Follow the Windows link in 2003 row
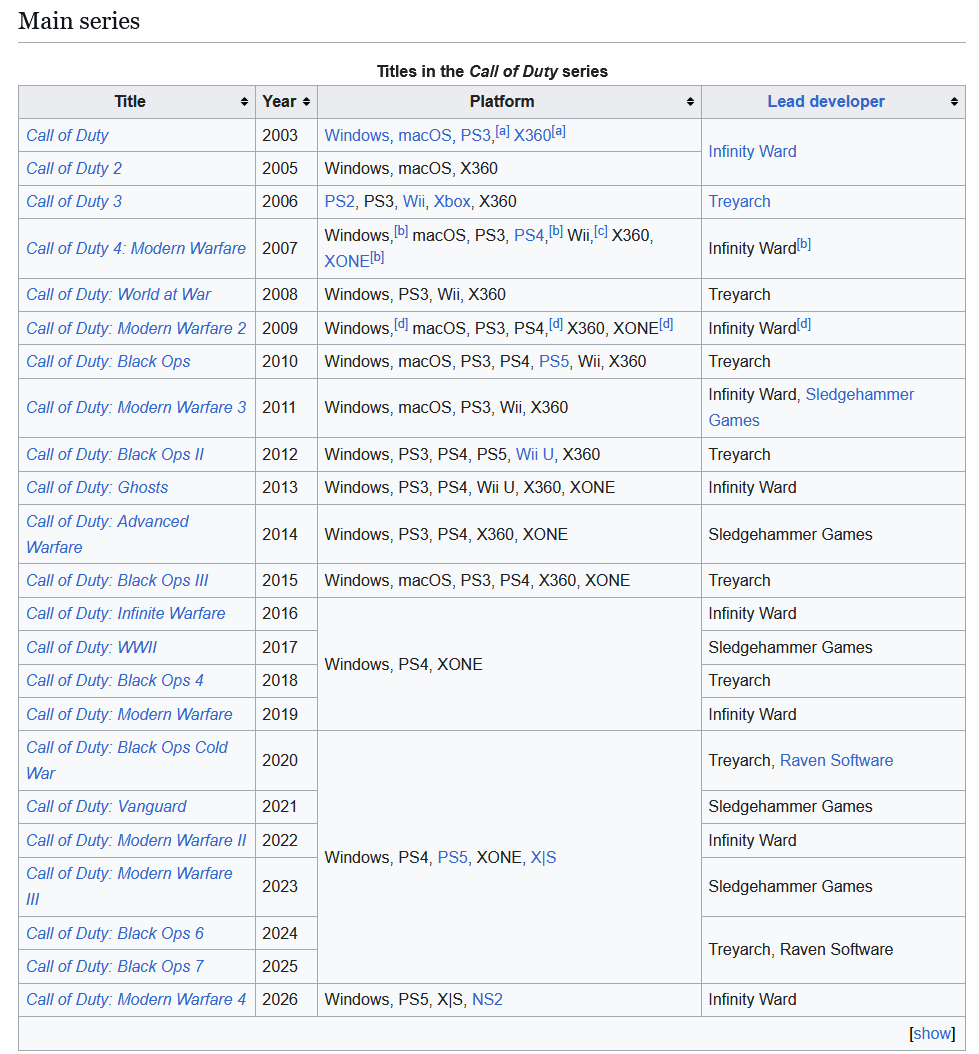Screen dimensions: 979x1054 [356, 135]
